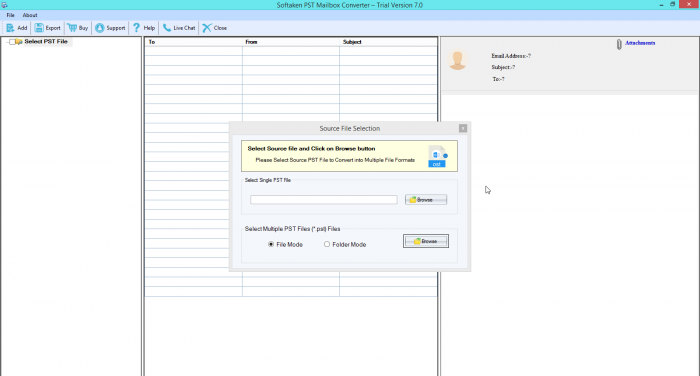
Task: Restore down the application window
Action: tap(672, 4)
